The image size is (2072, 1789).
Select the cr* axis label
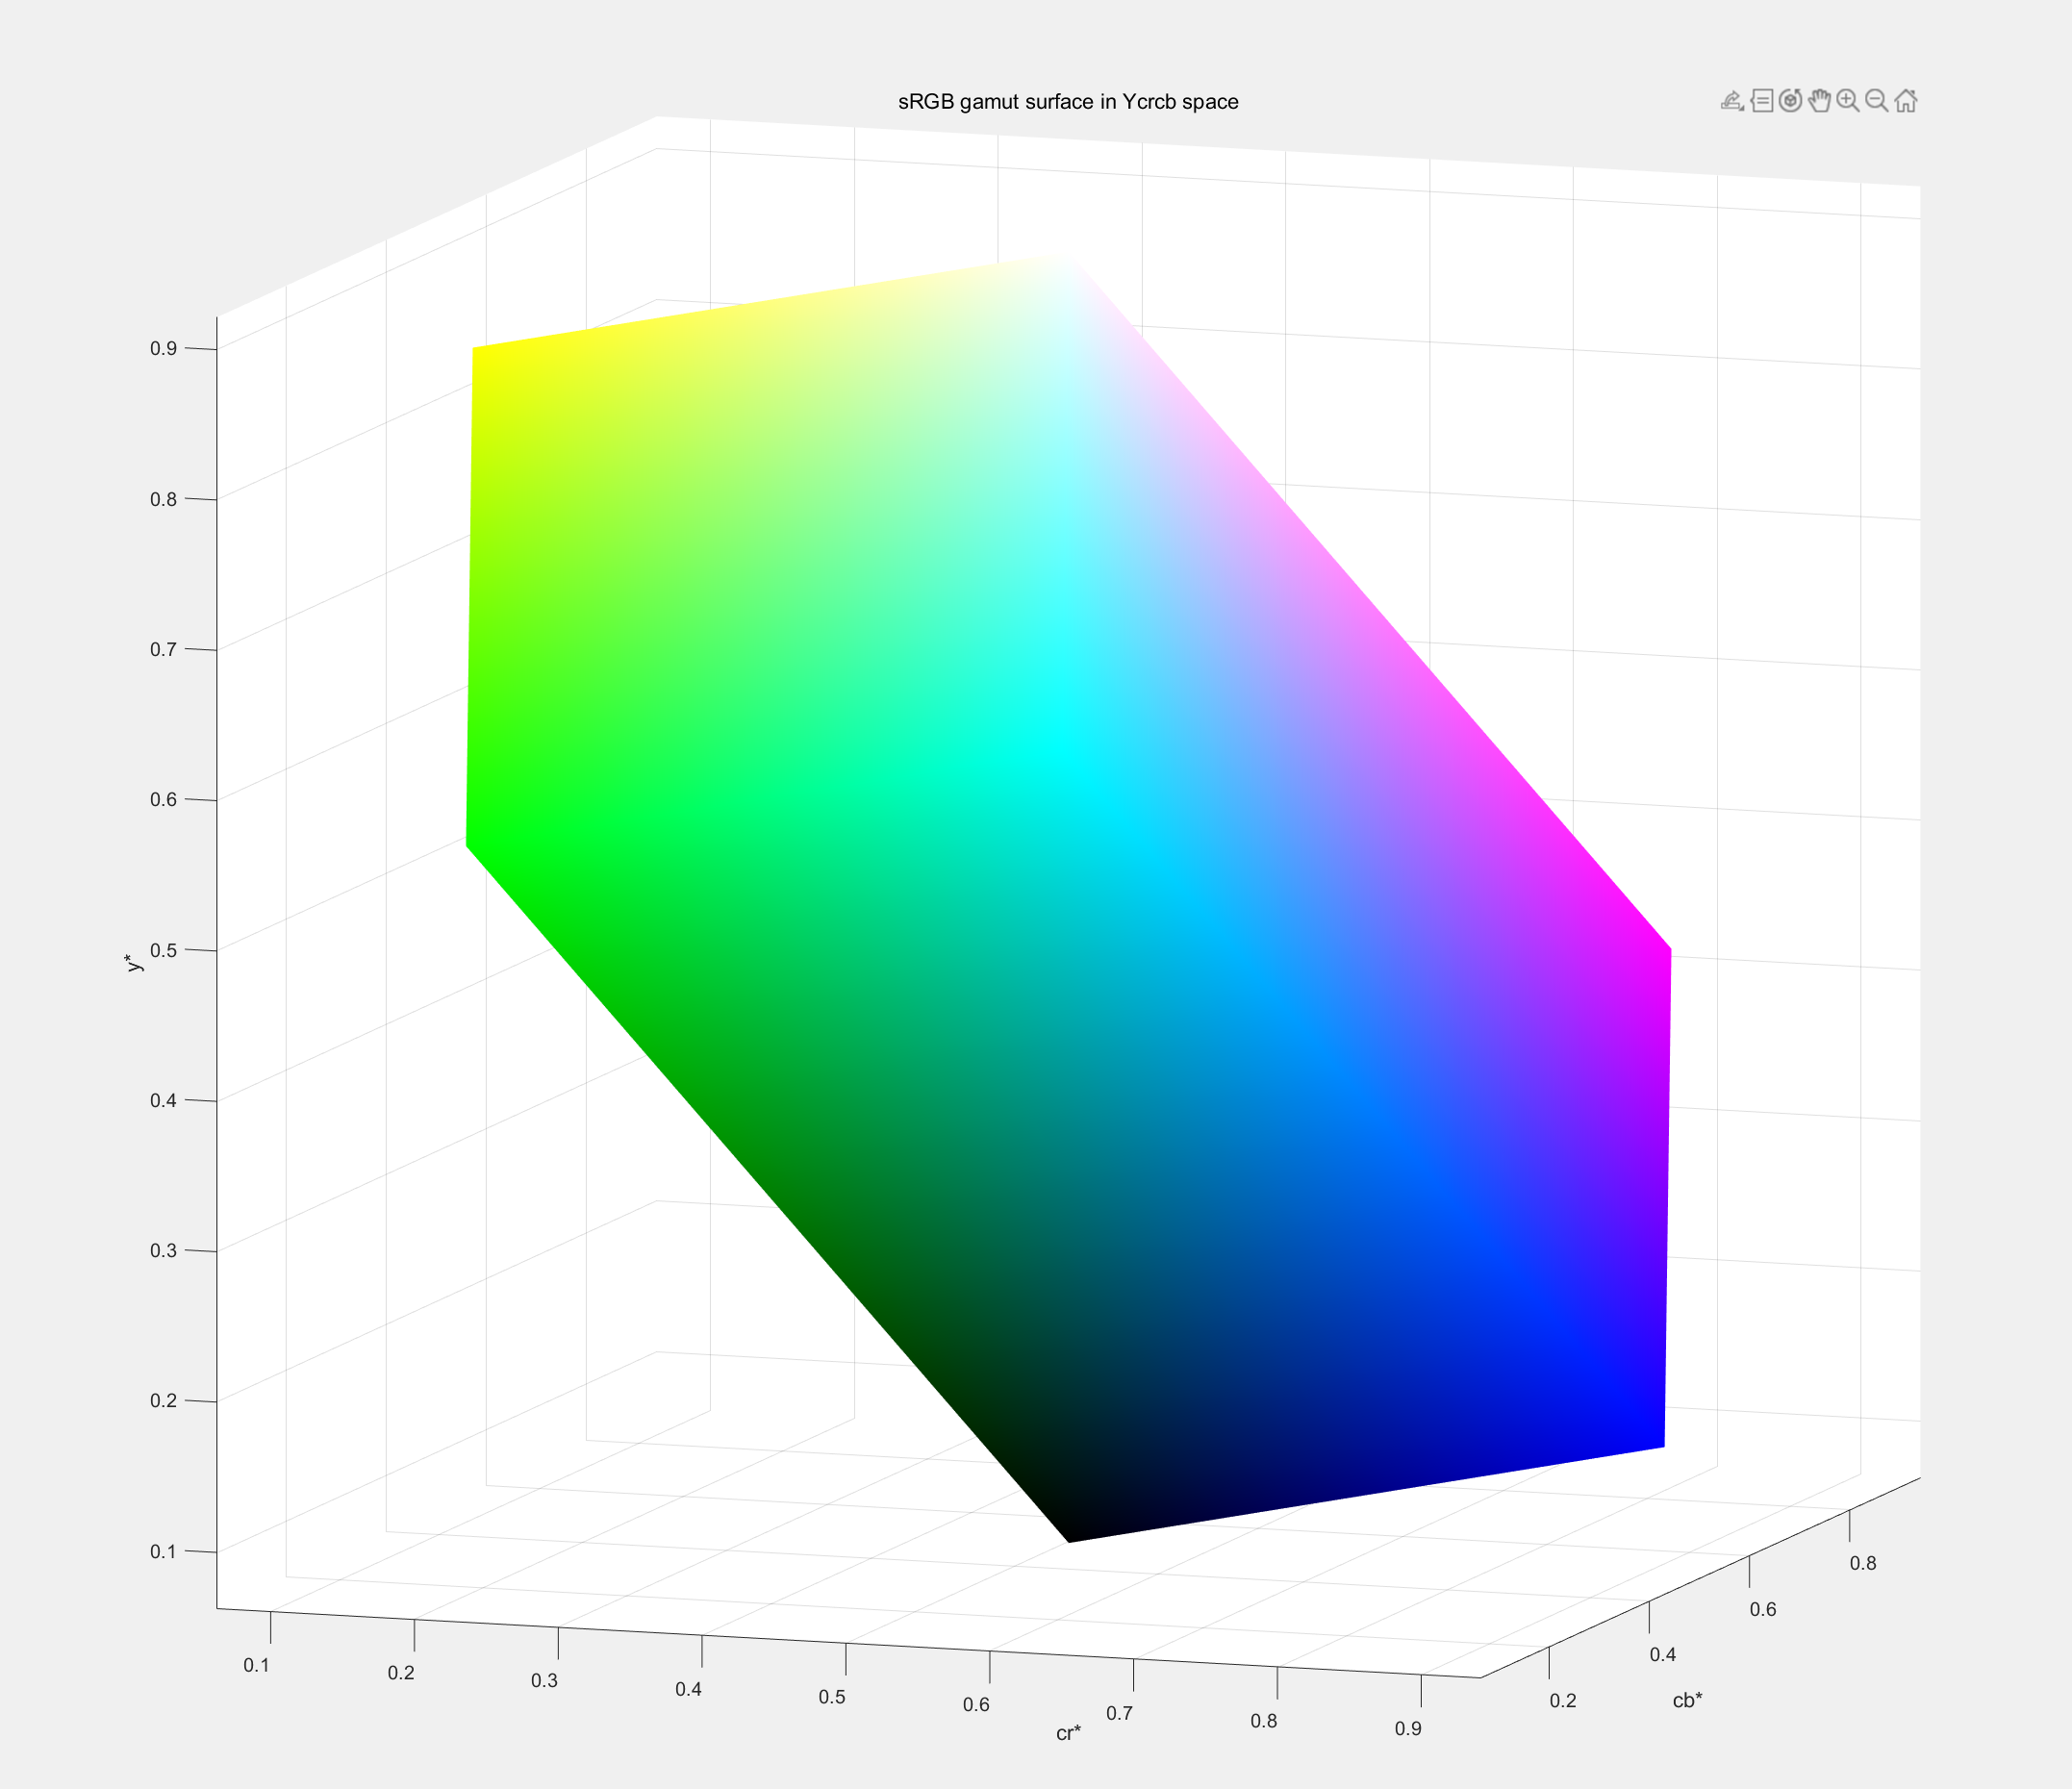pos(1068,1733)
